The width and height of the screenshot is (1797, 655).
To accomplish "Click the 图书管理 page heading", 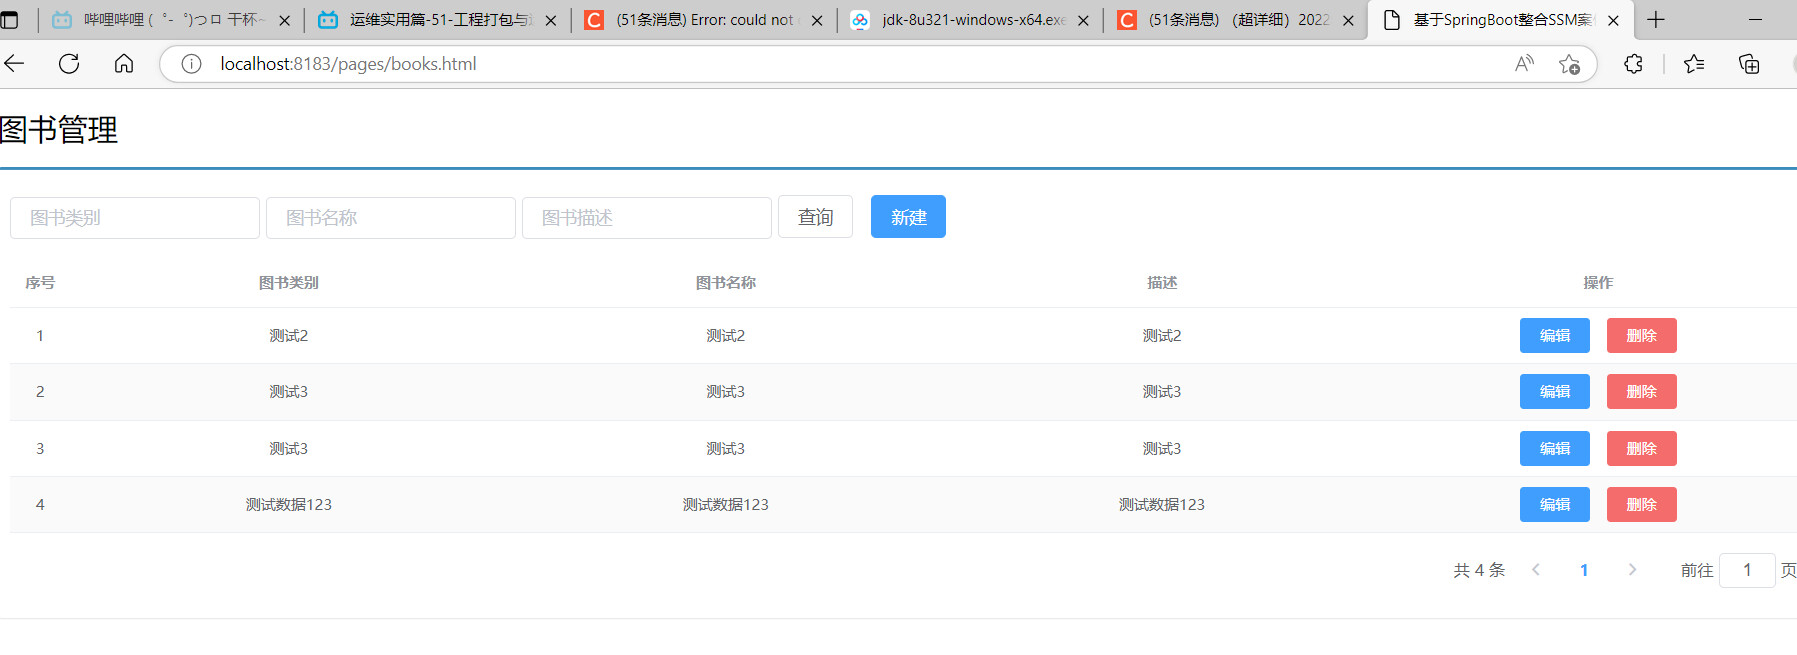I will (59, 130).
